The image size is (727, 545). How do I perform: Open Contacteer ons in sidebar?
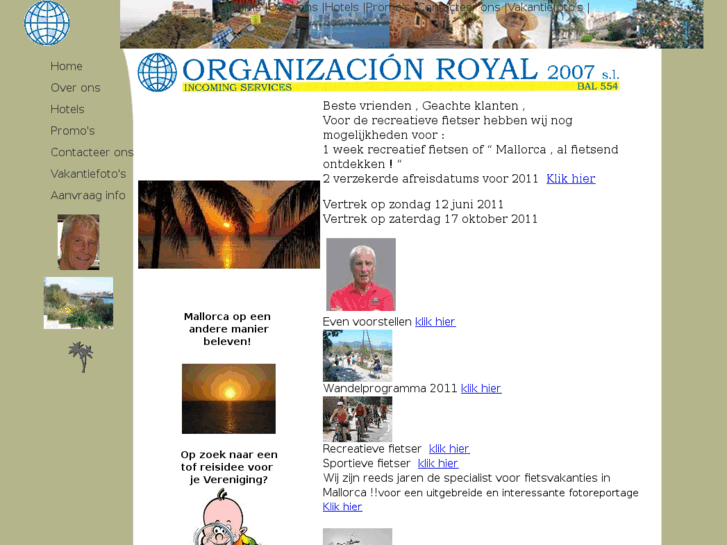click(x=92, y=152)
